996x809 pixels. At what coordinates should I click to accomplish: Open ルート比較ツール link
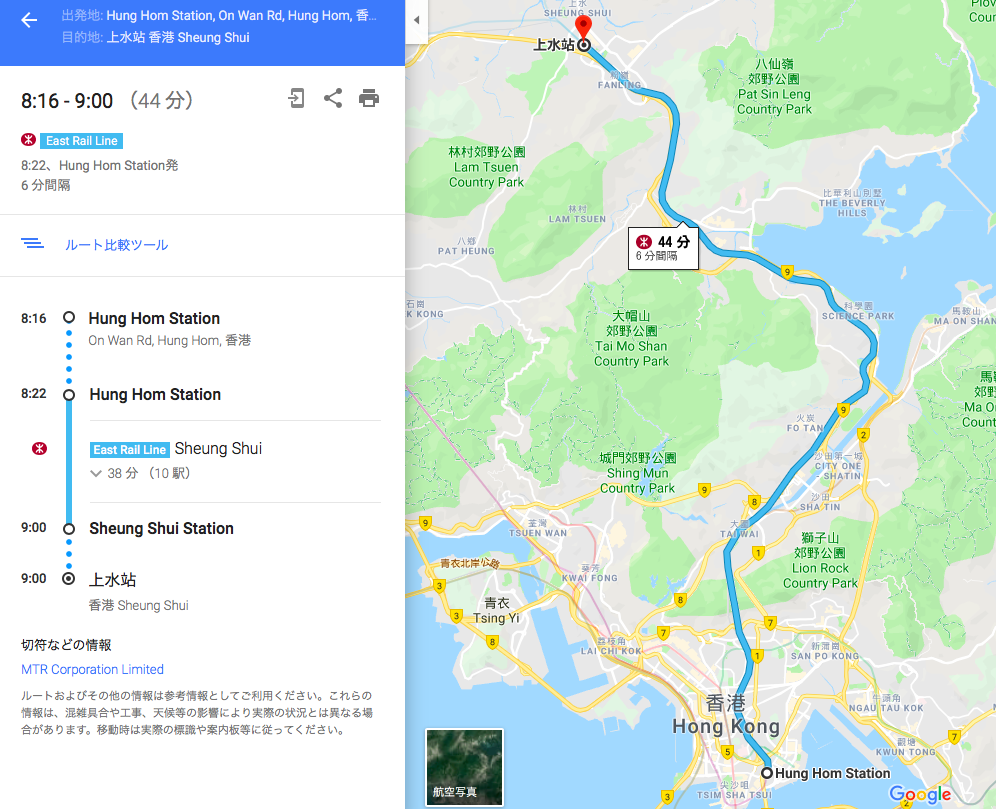pyautogui.click(x=116, y=245)
